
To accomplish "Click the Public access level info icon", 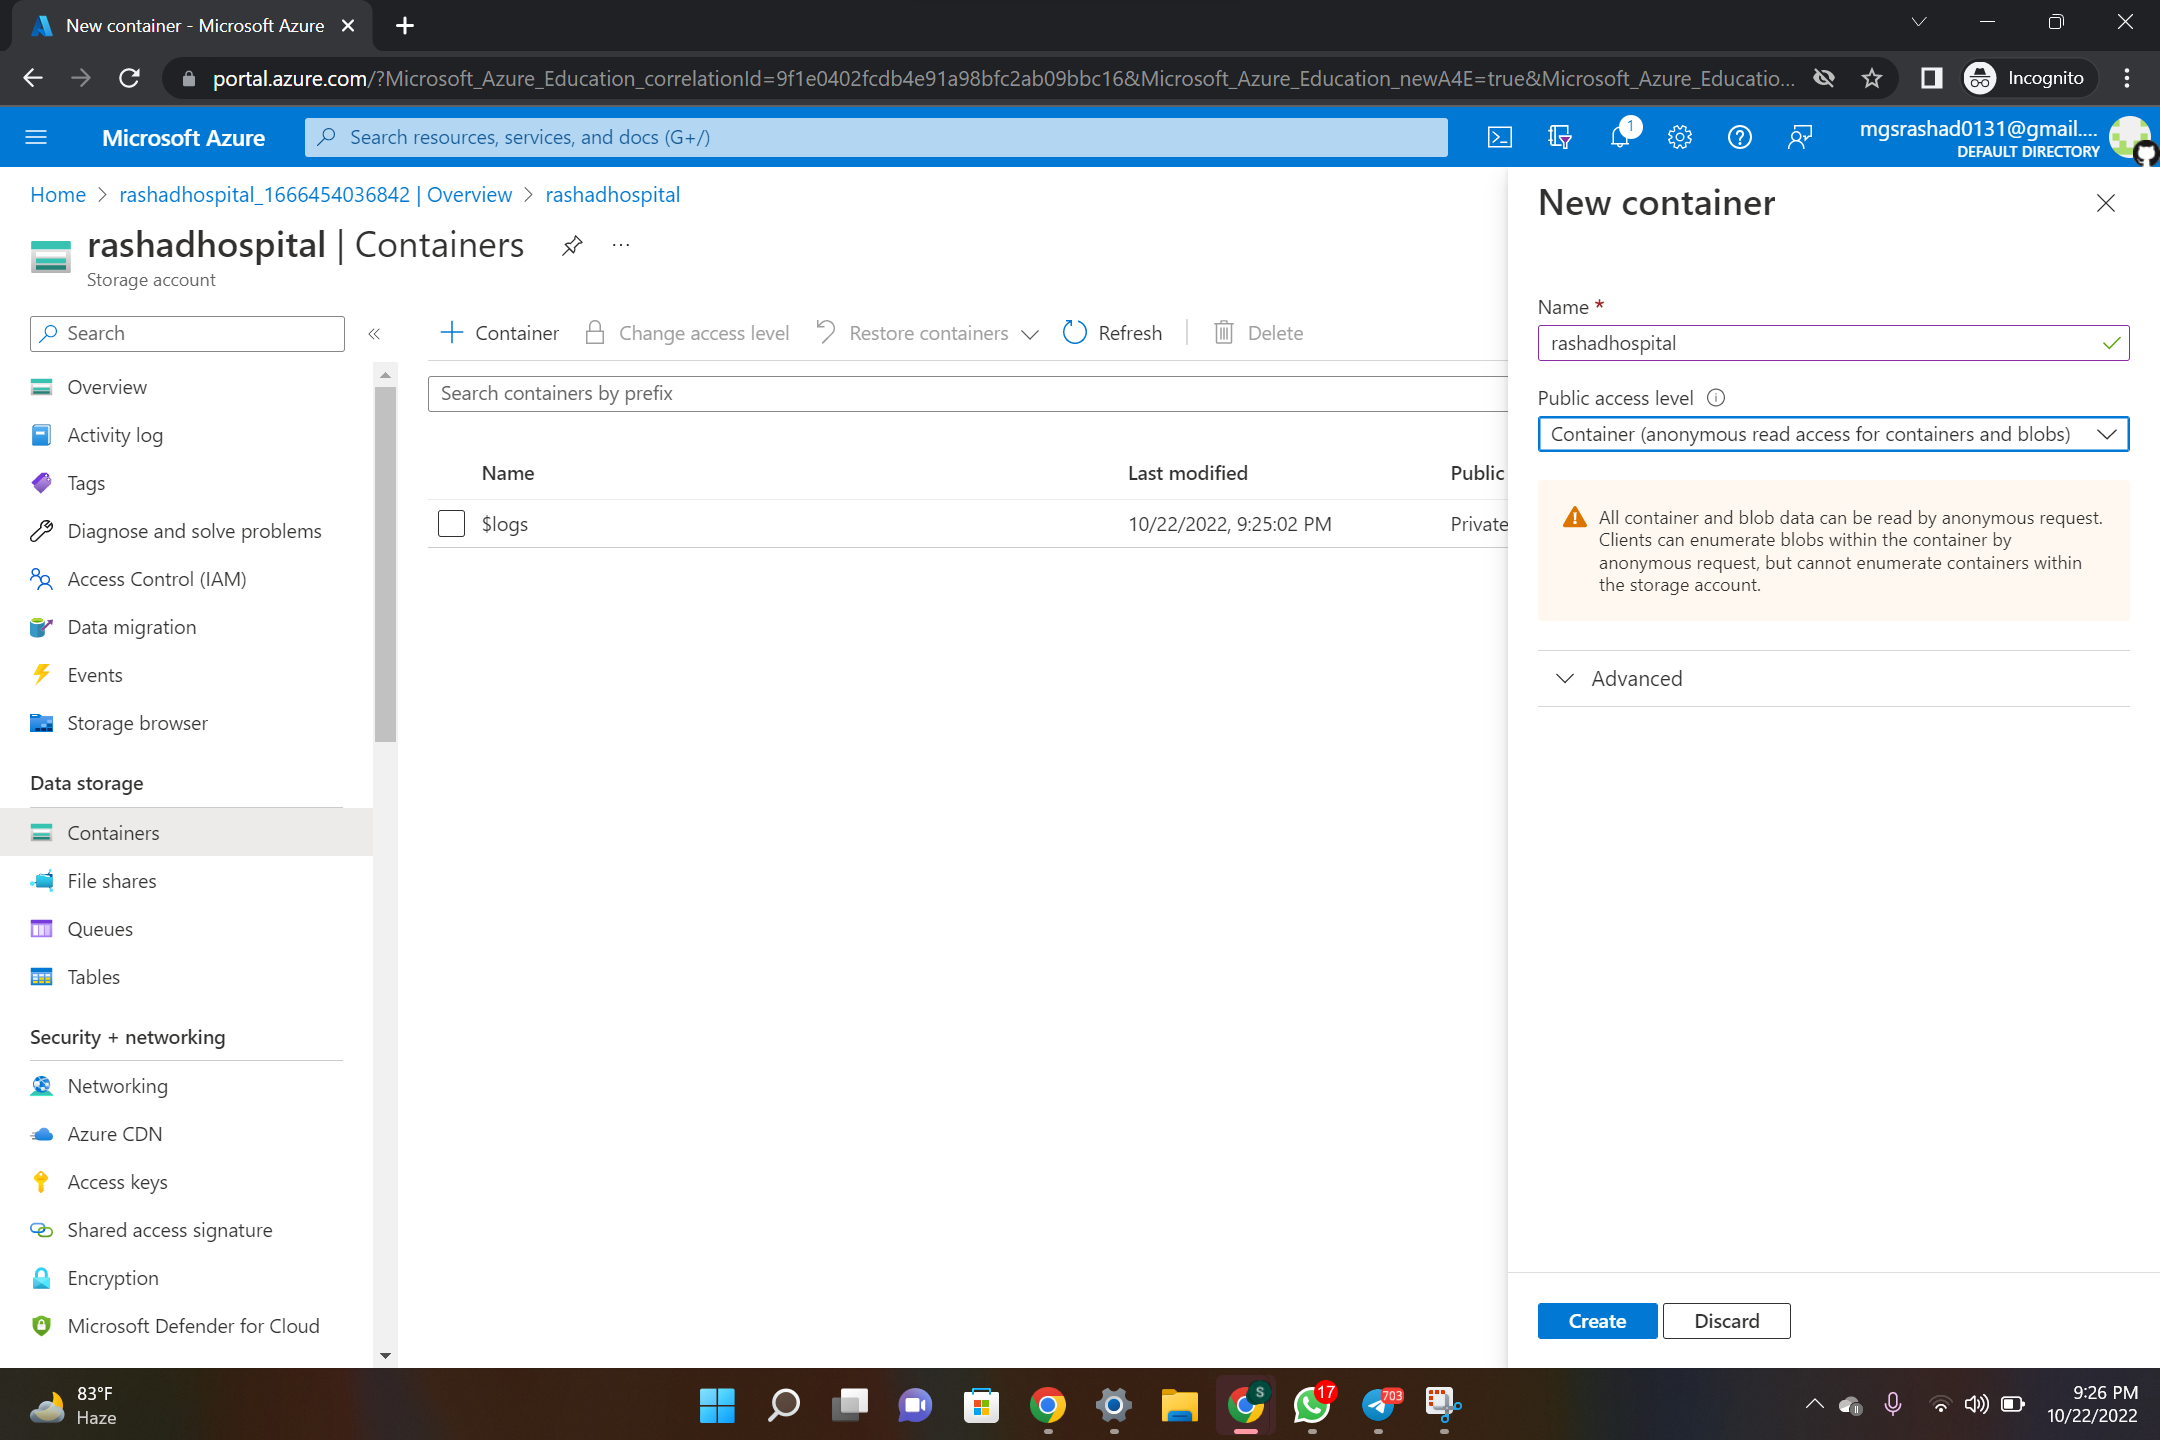I will pyautogui.click(x=1716, y=398).
